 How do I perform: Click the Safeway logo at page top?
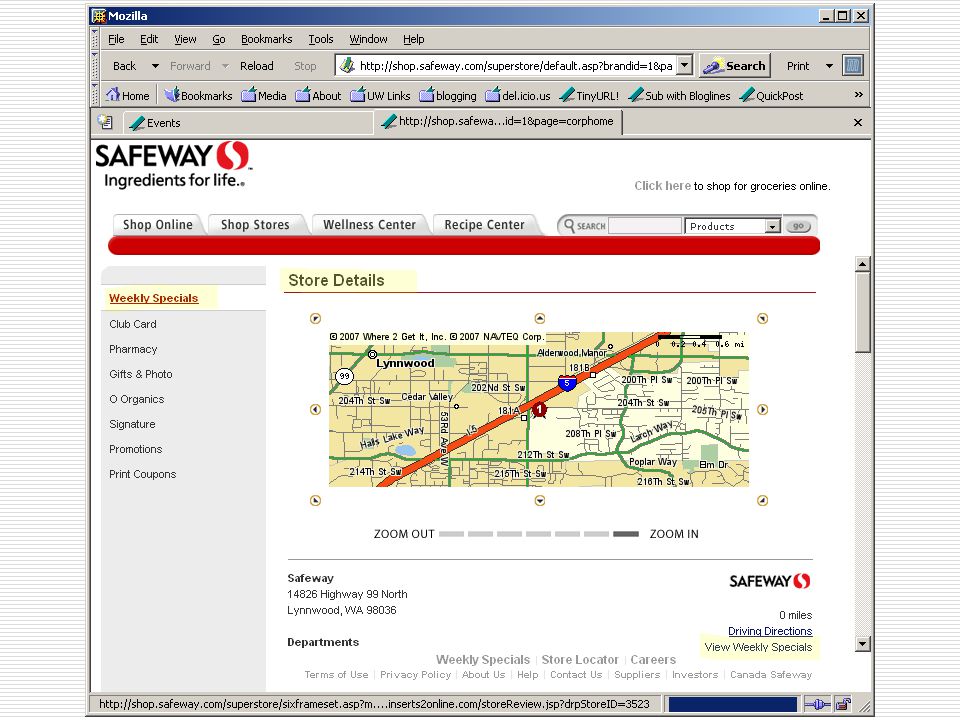point(173,164)
